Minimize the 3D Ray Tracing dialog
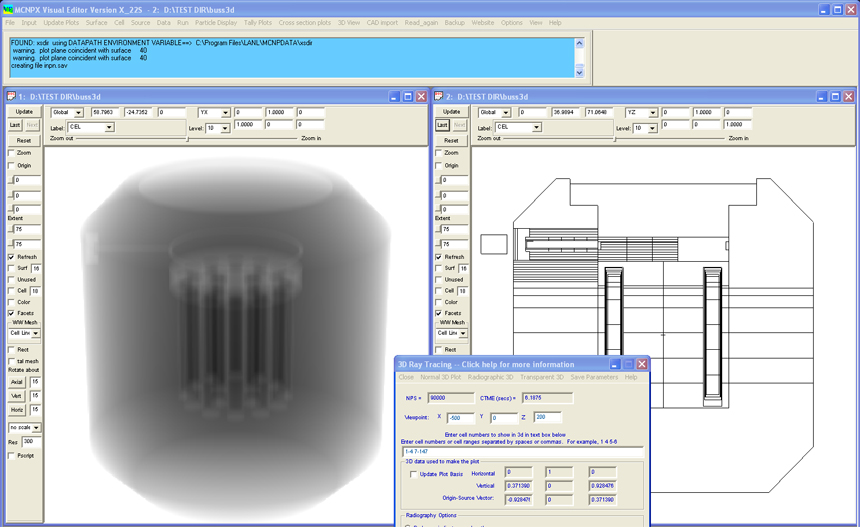Screen dimensions: 860x527 pyautogui.click(x=615, y=364)
